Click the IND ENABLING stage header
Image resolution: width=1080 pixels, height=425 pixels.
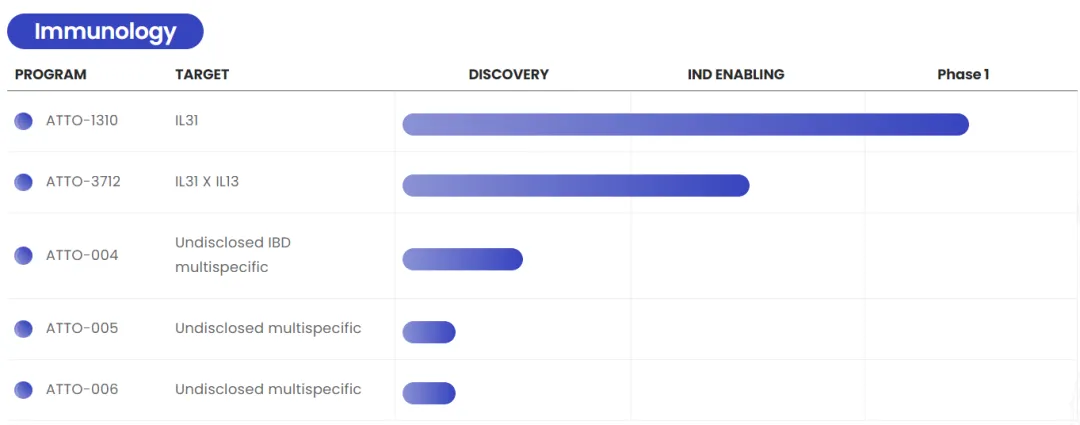click(x=736, y=75)
